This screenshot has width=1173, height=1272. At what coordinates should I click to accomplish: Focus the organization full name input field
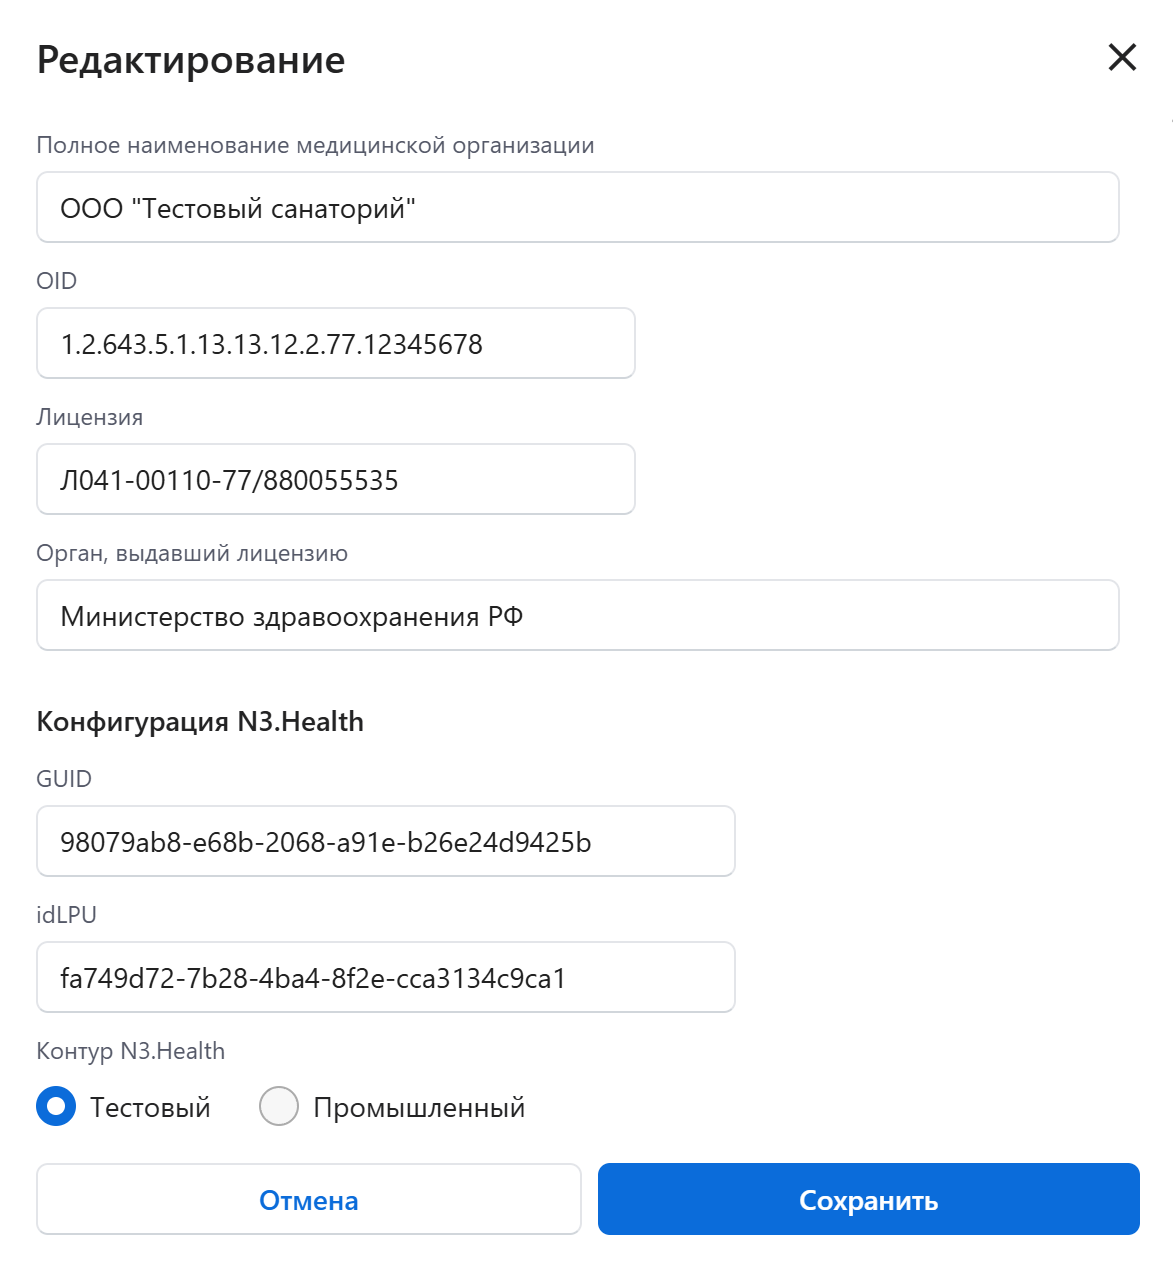pyautogui.click(x=577, y=208)
